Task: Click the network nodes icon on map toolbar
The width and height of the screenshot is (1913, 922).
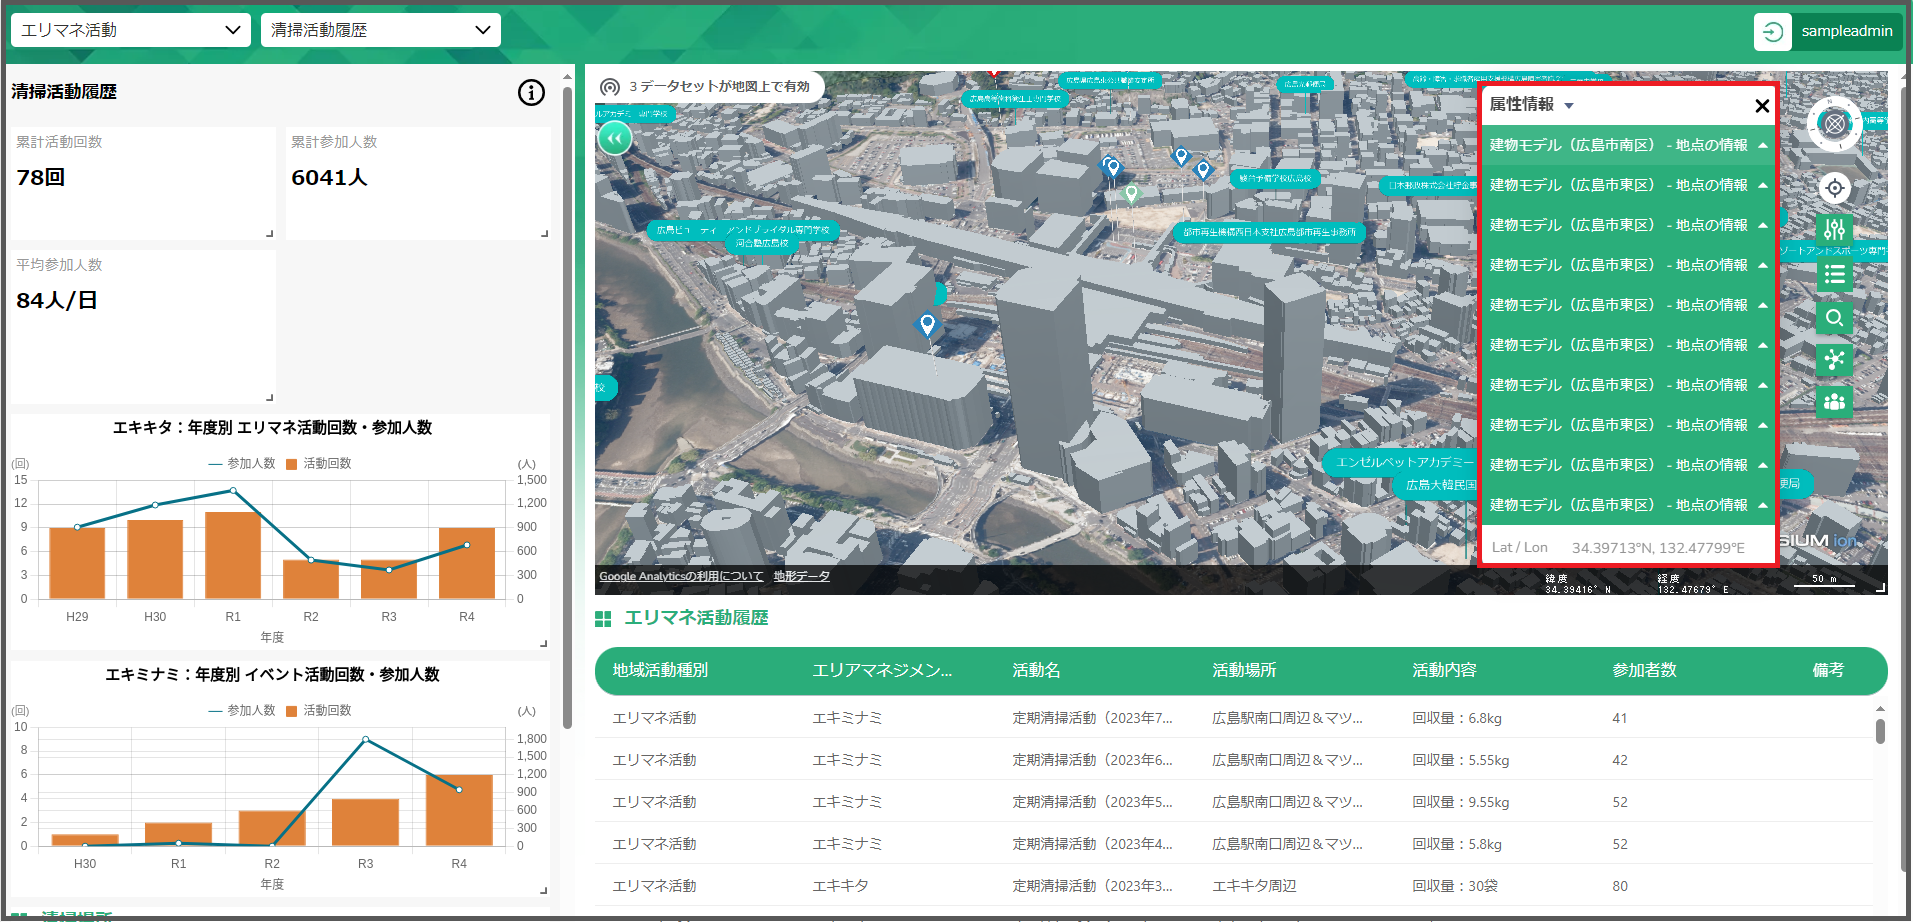Action: point(1834,359)
